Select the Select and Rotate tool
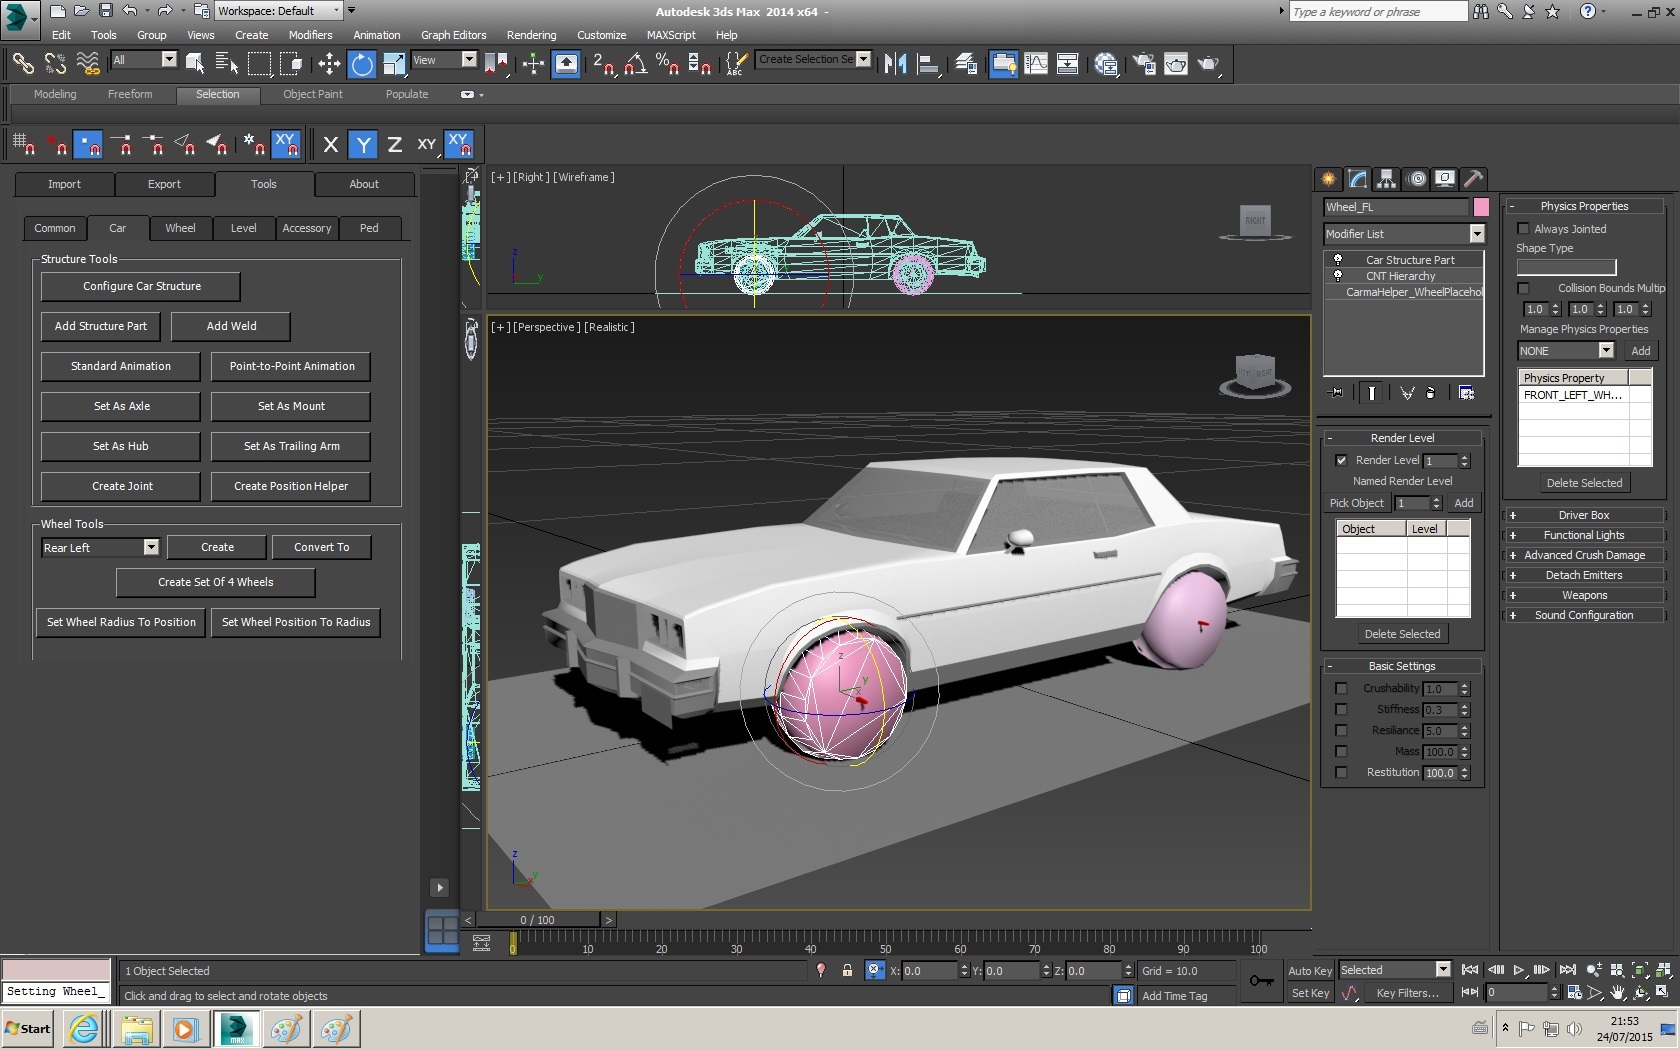Viewport: 1680px width, 1050px height. coord(361,64)
